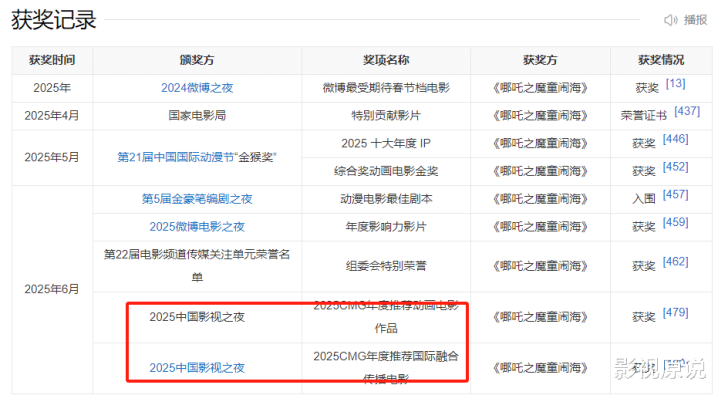Select the 国家电影局 table cell

click(197, 115)
